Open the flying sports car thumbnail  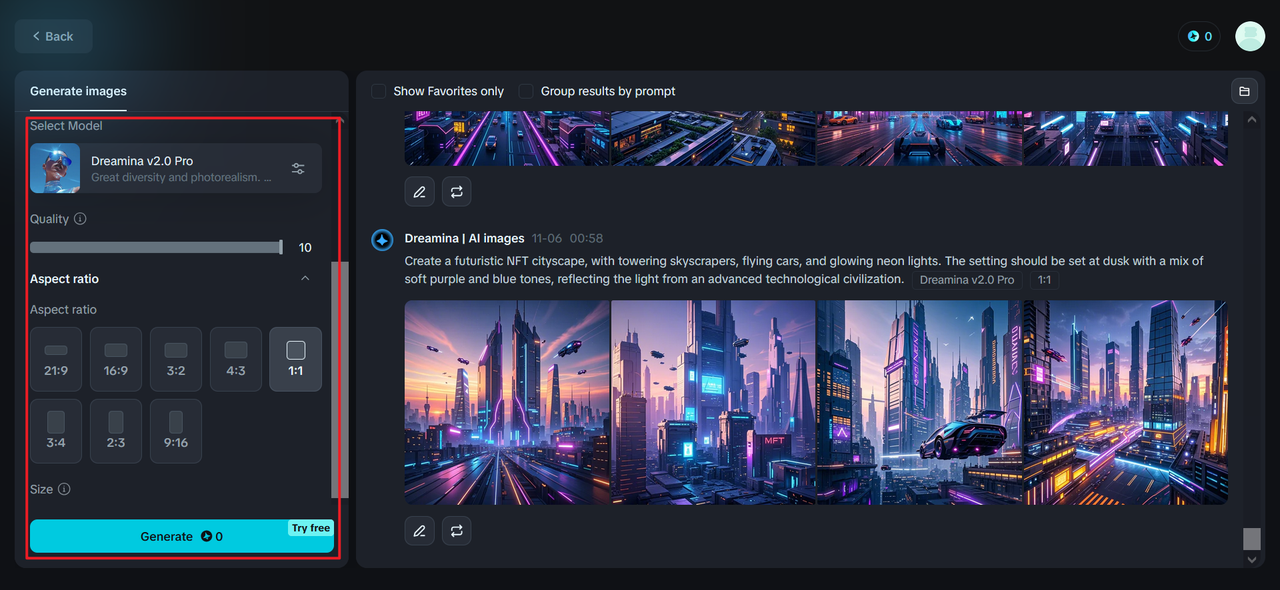(919, 402)
